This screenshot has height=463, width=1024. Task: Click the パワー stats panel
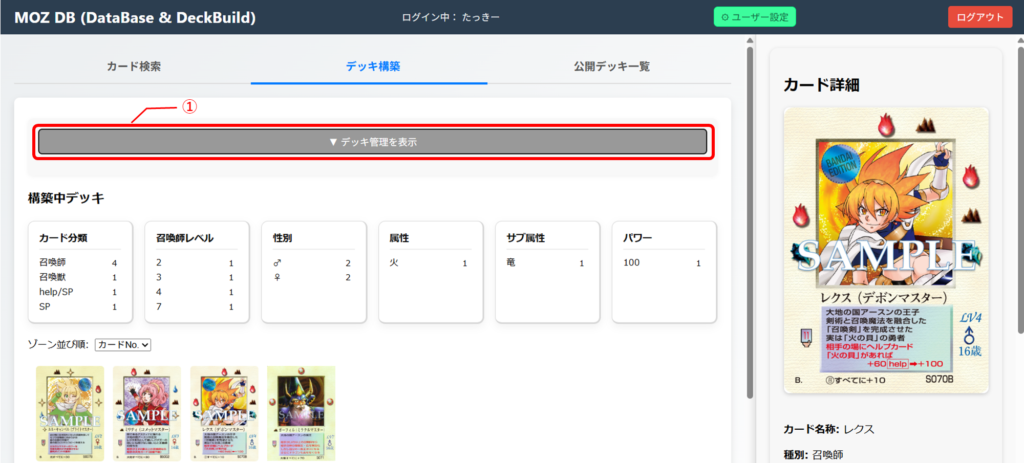(664, 272)
